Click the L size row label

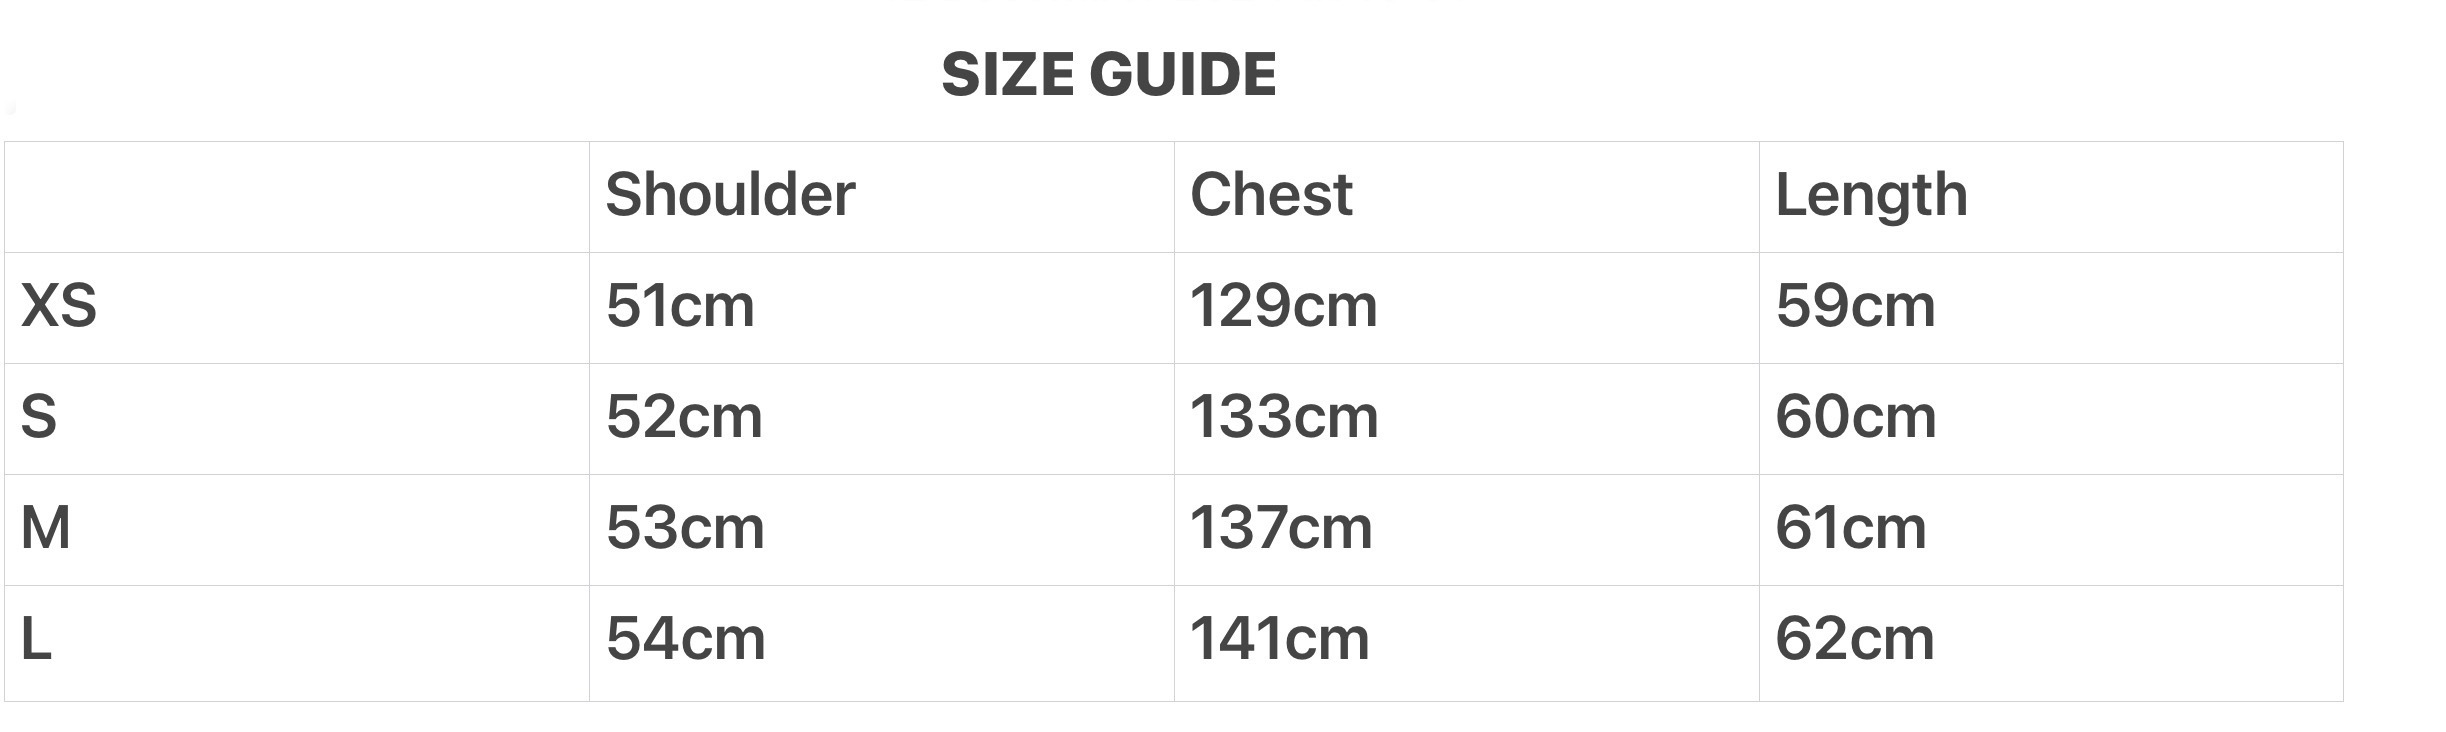coord(36,638)
